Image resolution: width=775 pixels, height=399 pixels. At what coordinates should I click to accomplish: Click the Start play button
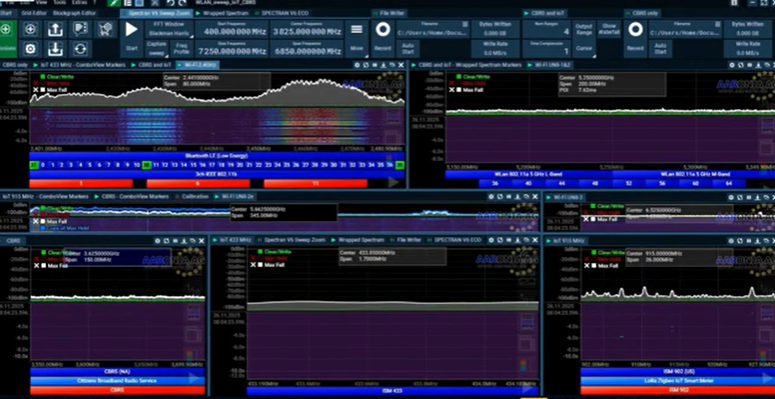(x=131, y=39)
